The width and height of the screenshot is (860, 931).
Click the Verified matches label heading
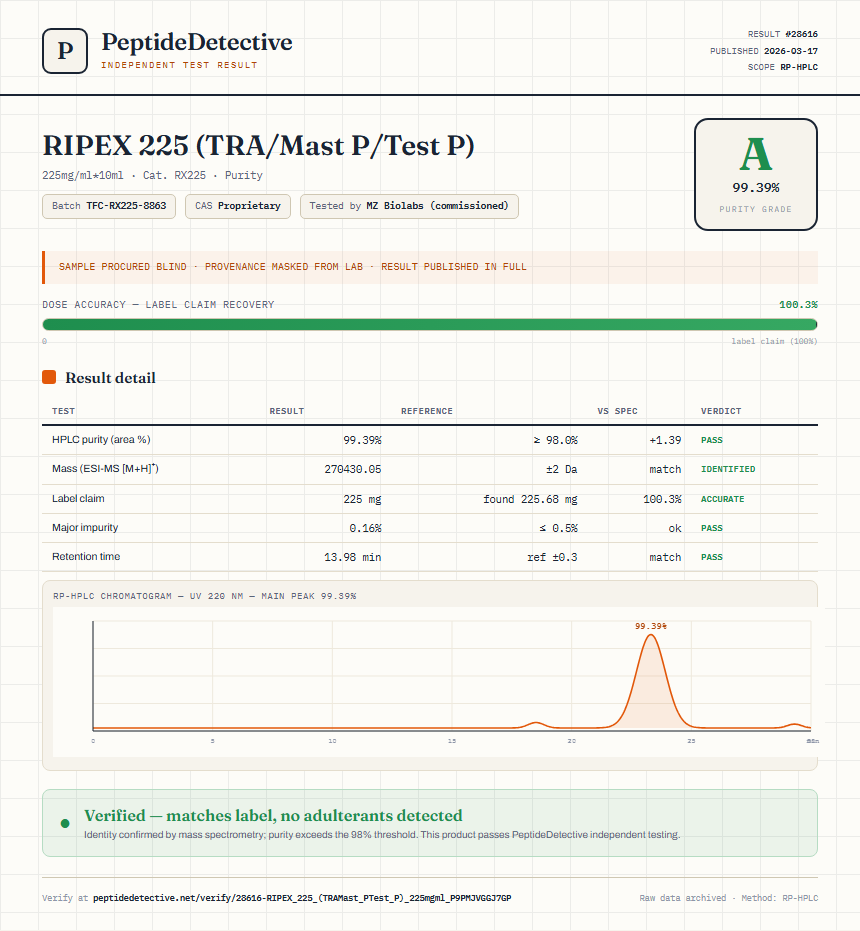pos(273,815)
